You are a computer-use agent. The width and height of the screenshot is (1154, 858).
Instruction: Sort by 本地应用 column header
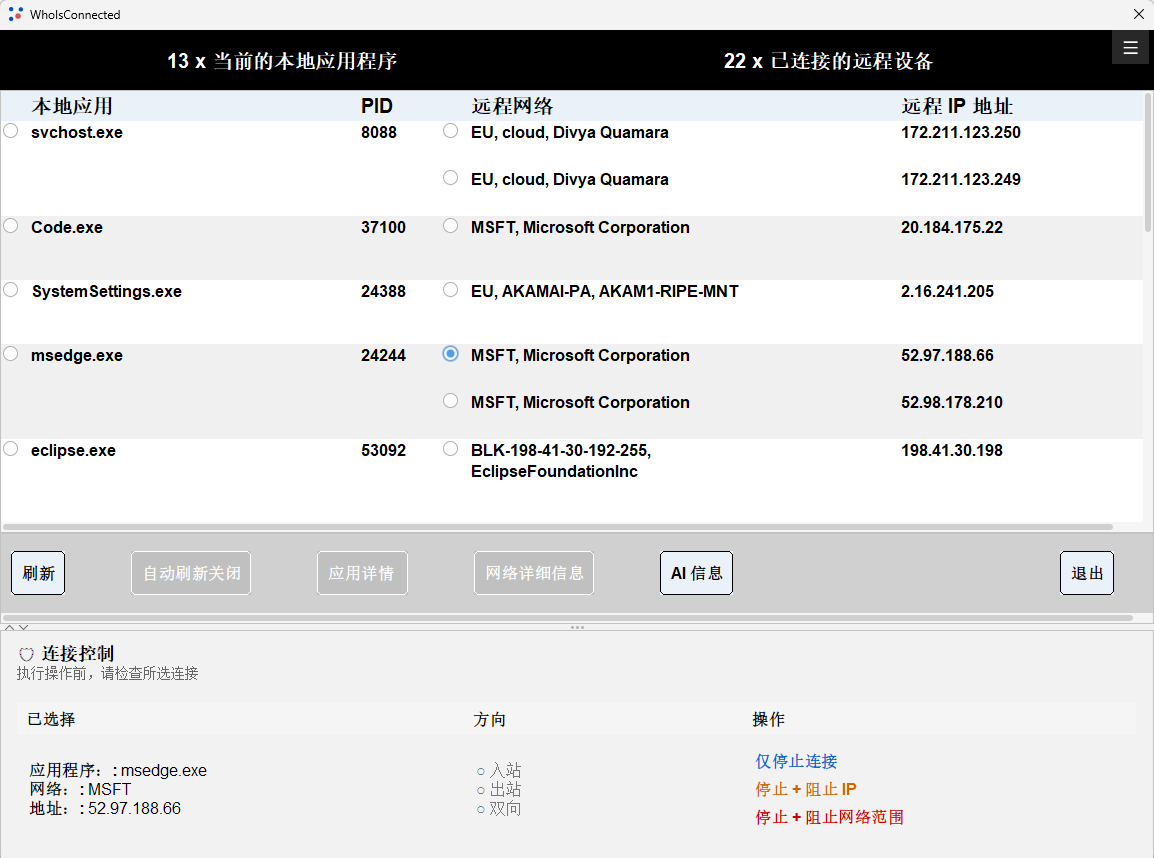72,106
